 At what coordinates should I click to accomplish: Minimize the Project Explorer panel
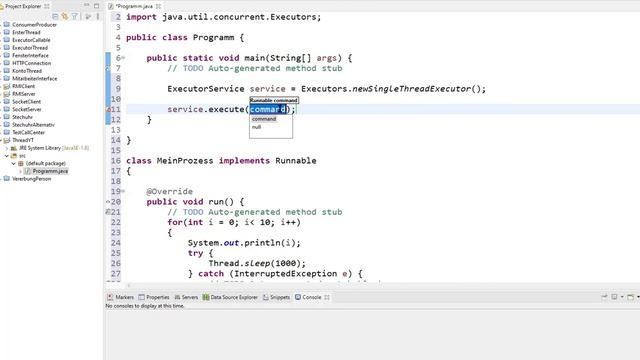[87, 6]
